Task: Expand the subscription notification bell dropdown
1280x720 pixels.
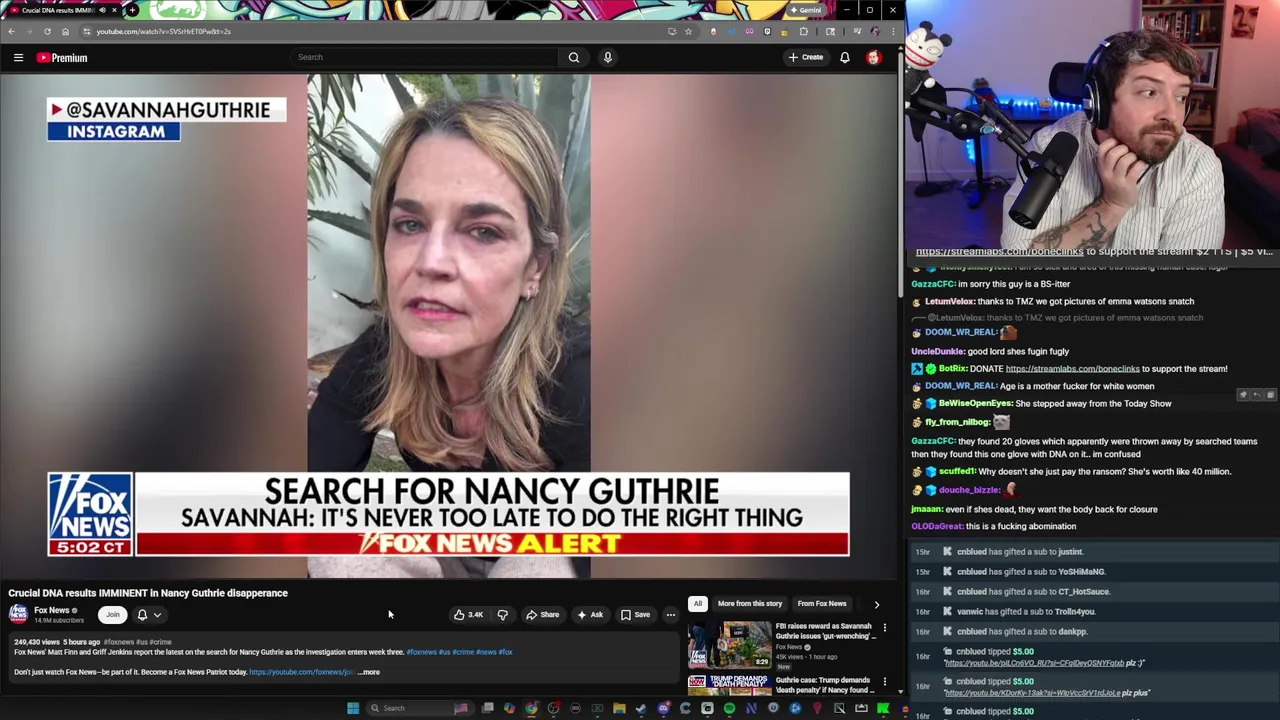Action: click(x=148, y=615)
